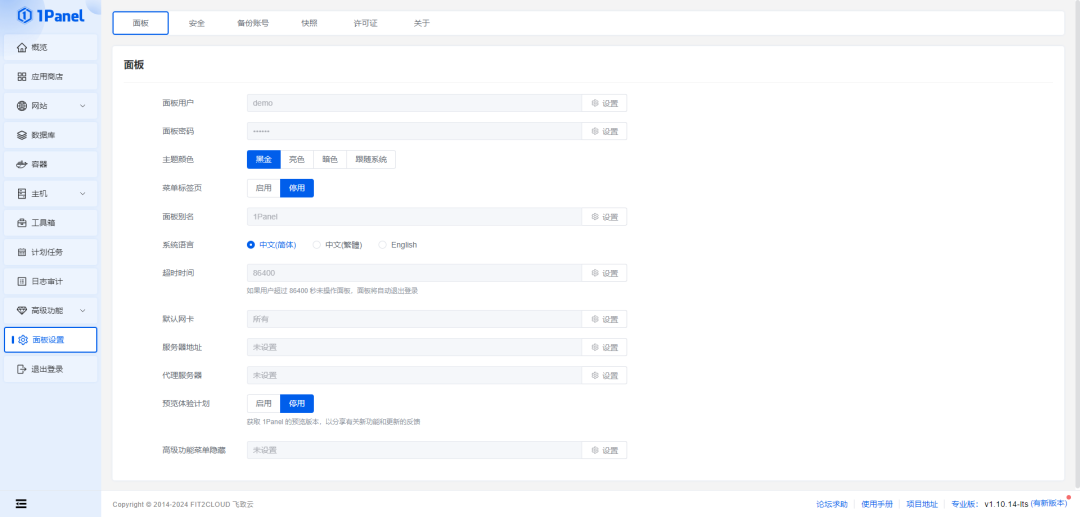
Task: Expand the 主机 submenu chevron
Action: click(x=83, y=193)
